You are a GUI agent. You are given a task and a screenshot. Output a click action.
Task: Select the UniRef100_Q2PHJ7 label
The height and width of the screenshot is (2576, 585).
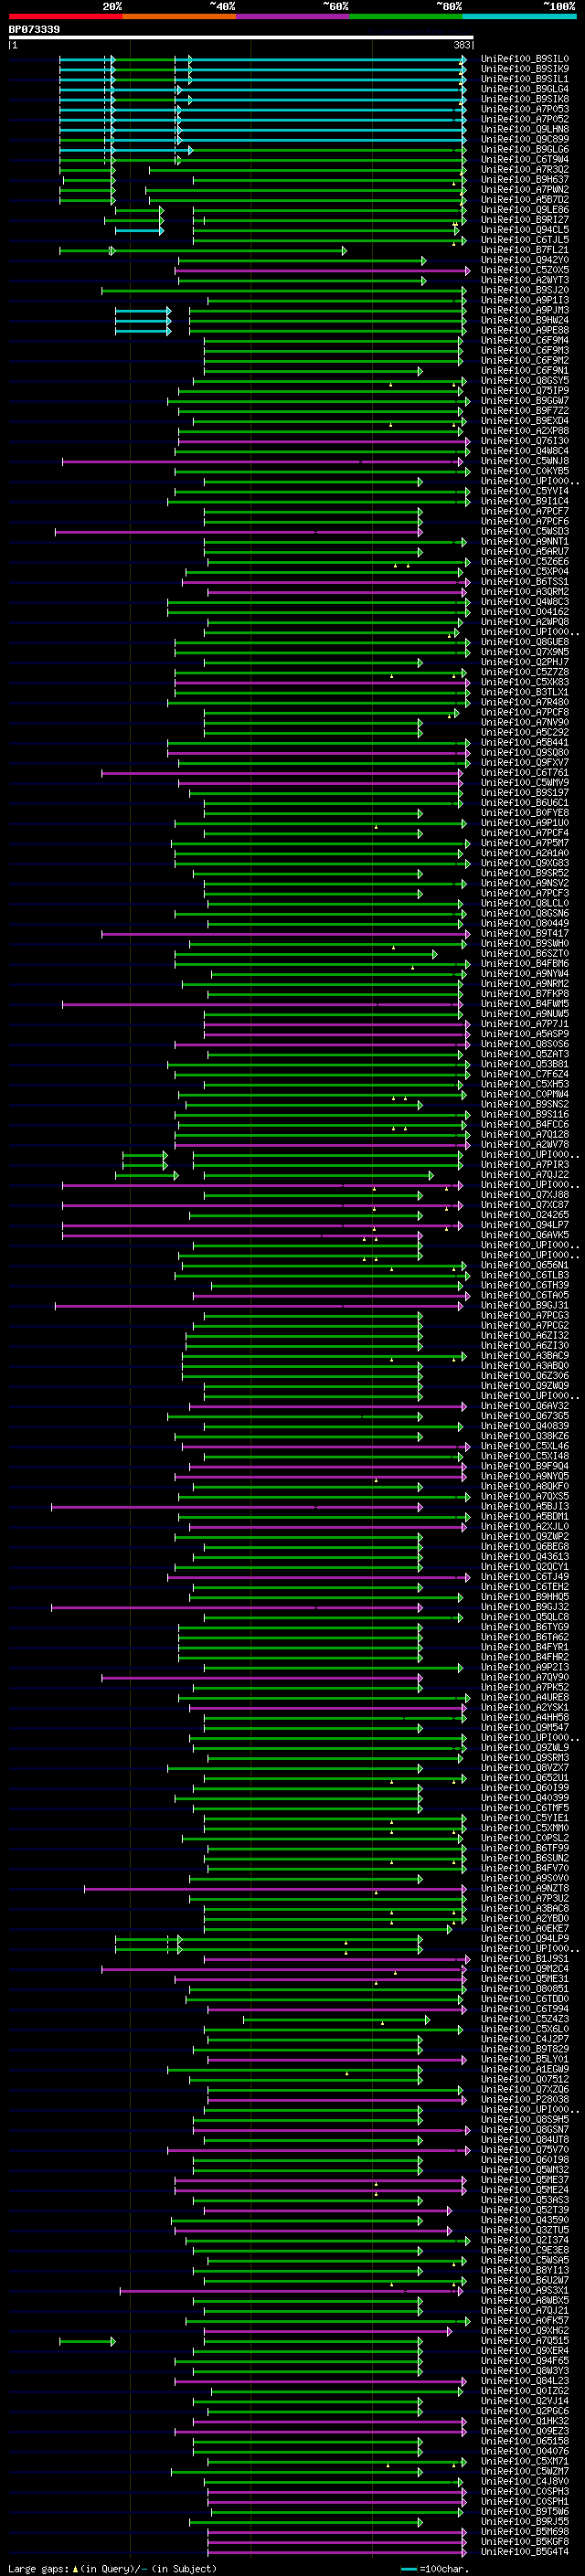pyautogui.click(x=525, y=662)
